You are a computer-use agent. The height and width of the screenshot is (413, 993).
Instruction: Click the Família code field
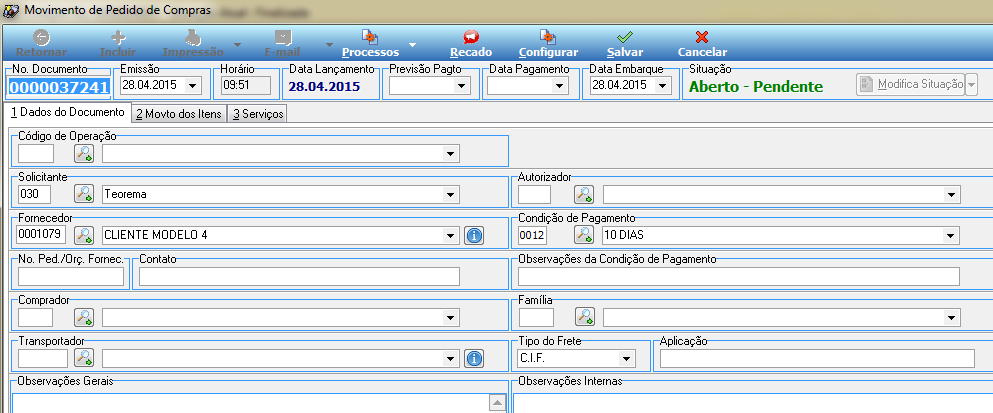[x=536, y=317]
